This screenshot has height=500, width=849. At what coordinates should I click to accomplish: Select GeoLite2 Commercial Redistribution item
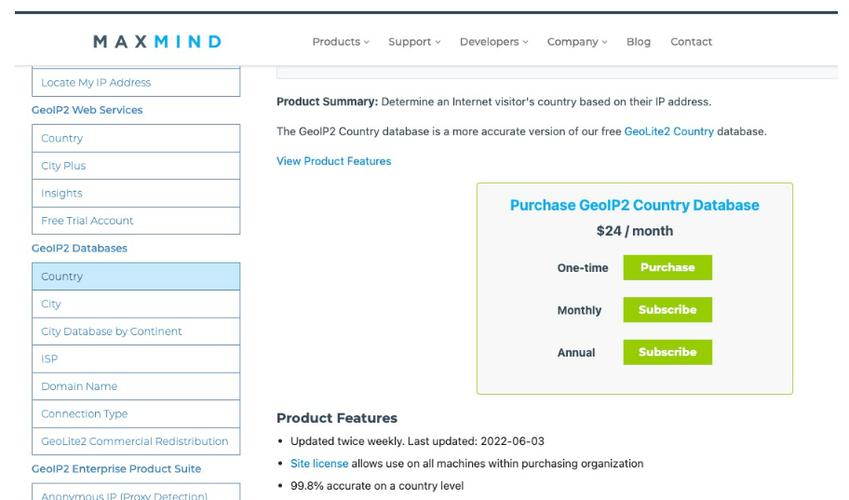[136, 441]
